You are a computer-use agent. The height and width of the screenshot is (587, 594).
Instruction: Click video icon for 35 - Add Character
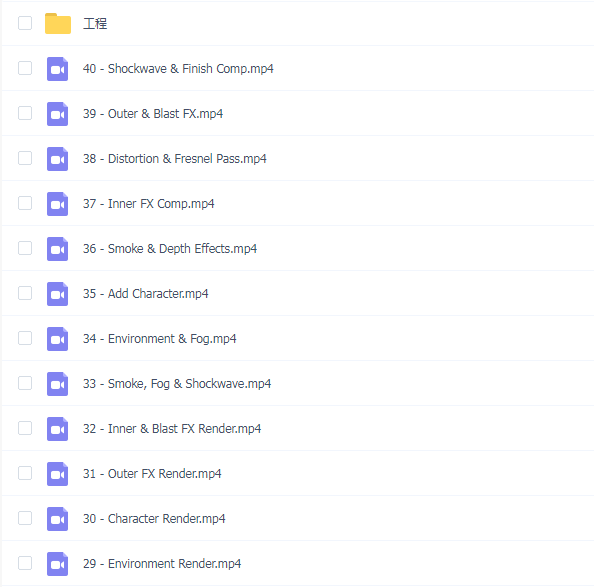(x=58, y=294)
